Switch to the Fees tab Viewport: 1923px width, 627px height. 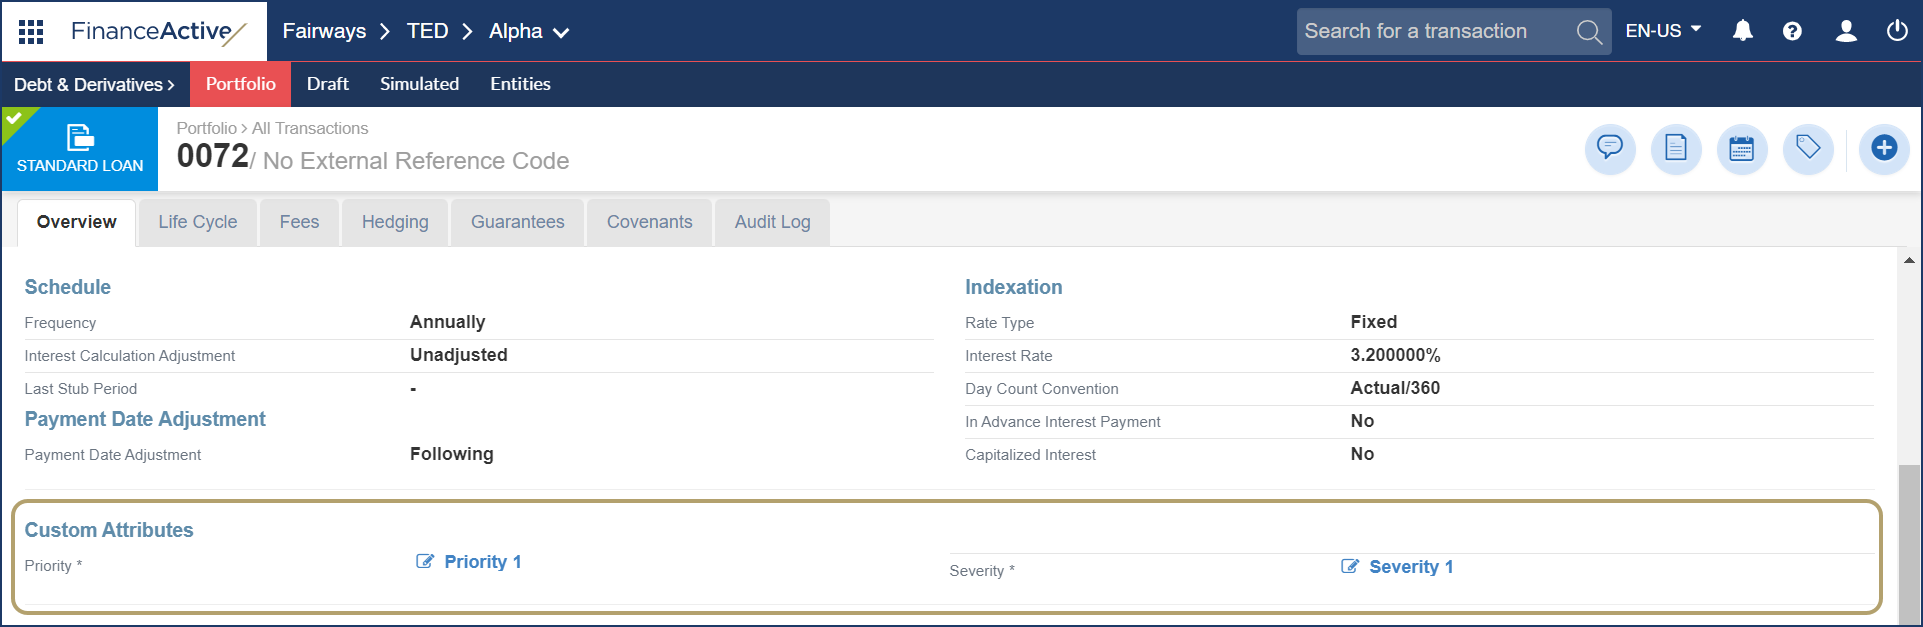(299, 222)
